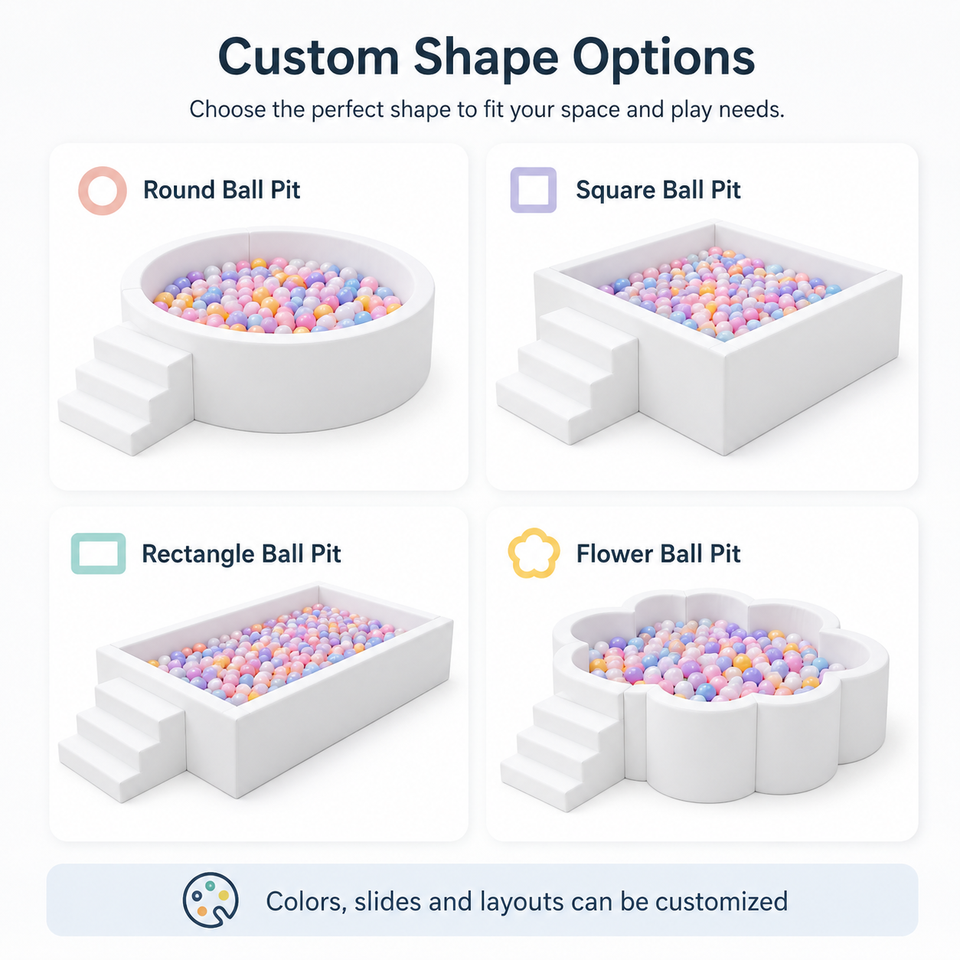The height and width of the screenshot is (960, 960).
Task: Click the pink round ring icon
Action: [x=102, y=190]
